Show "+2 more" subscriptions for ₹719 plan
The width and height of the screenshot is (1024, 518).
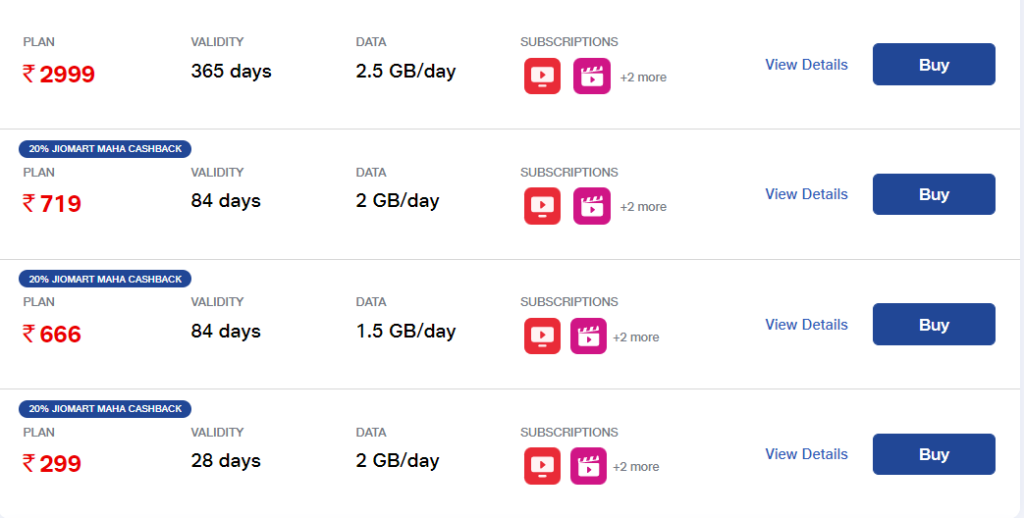(x=643, y=207)
